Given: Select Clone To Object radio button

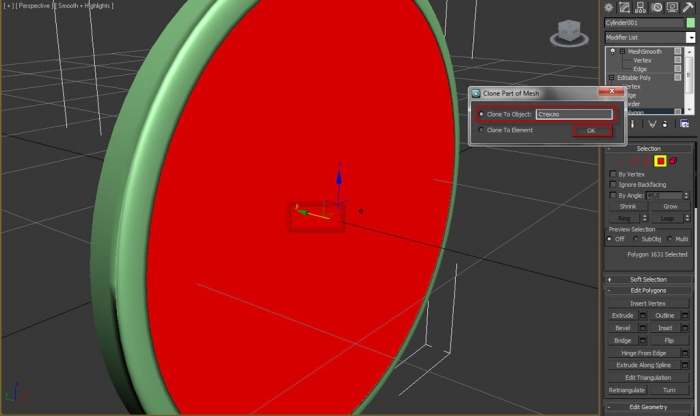Looking at the screenshot, I should [x=481, y=114].
